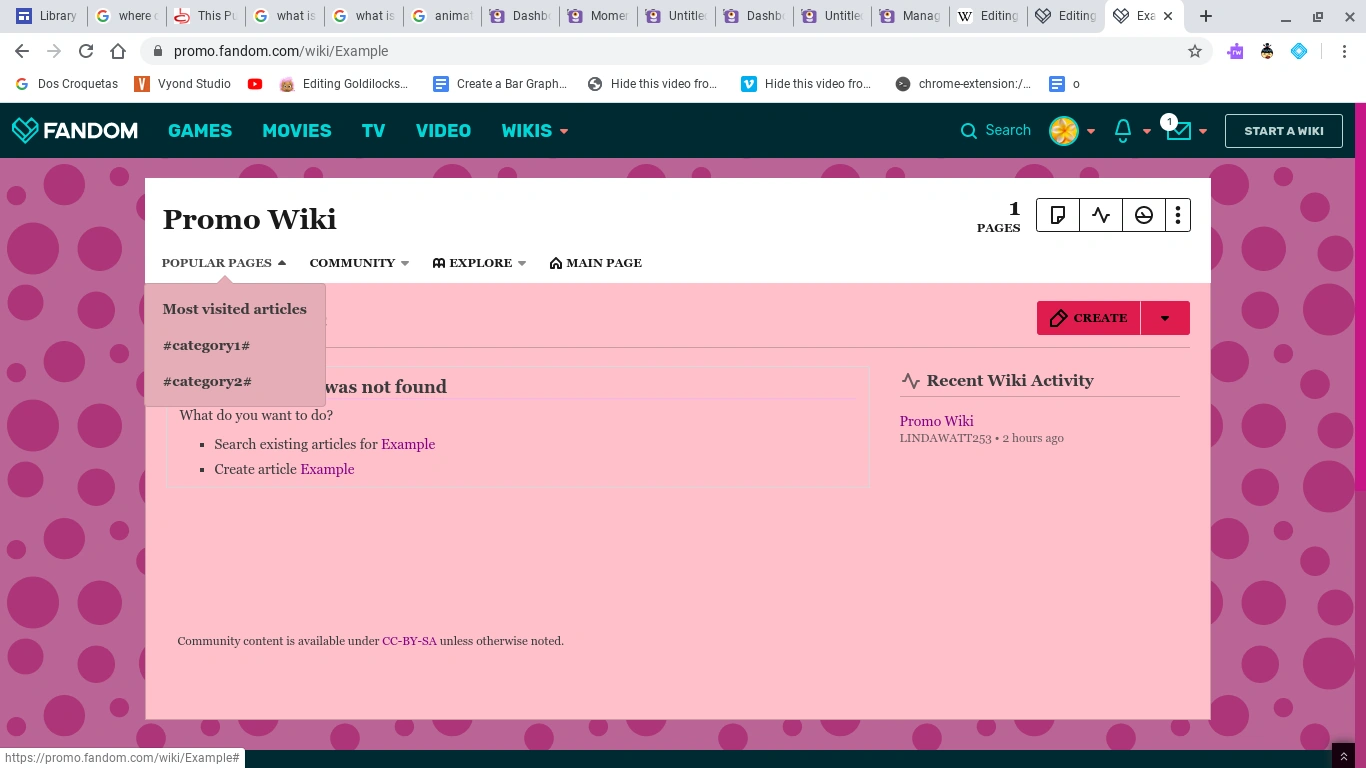Image resolution: width=1366 pixels, height=768 pixels.
Task: Select #category2# menu entry
Action: pyautogui.click(x=207, y=381)
